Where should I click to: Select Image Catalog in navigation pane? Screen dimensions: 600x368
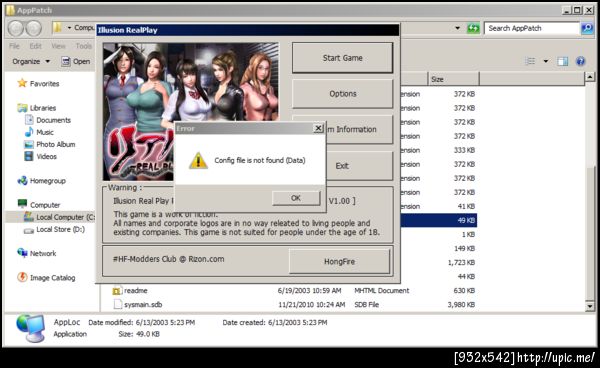(52, 278)
